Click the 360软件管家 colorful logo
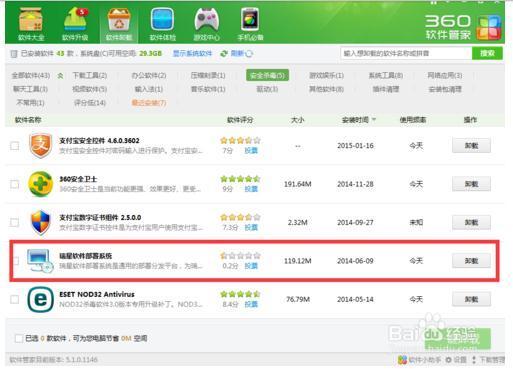Viewport: 513px width, 369px height. pos(489,28)
